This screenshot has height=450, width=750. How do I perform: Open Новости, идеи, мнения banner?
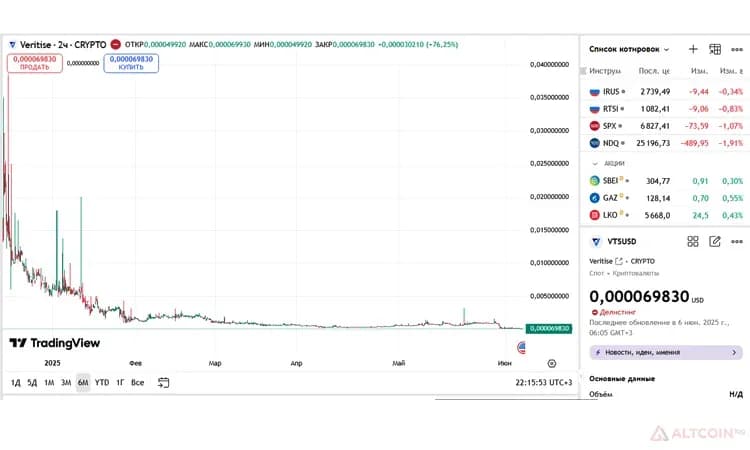[x=666, y=352]
